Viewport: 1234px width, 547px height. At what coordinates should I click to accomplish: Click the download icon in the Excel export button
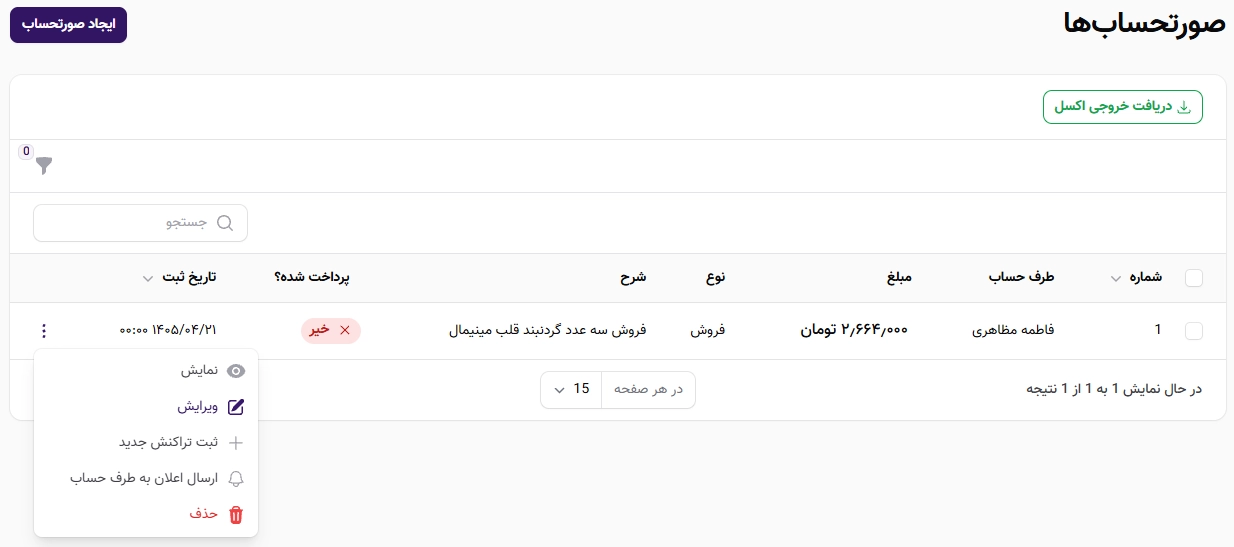pyautogui.click(x=1184, y=107)
